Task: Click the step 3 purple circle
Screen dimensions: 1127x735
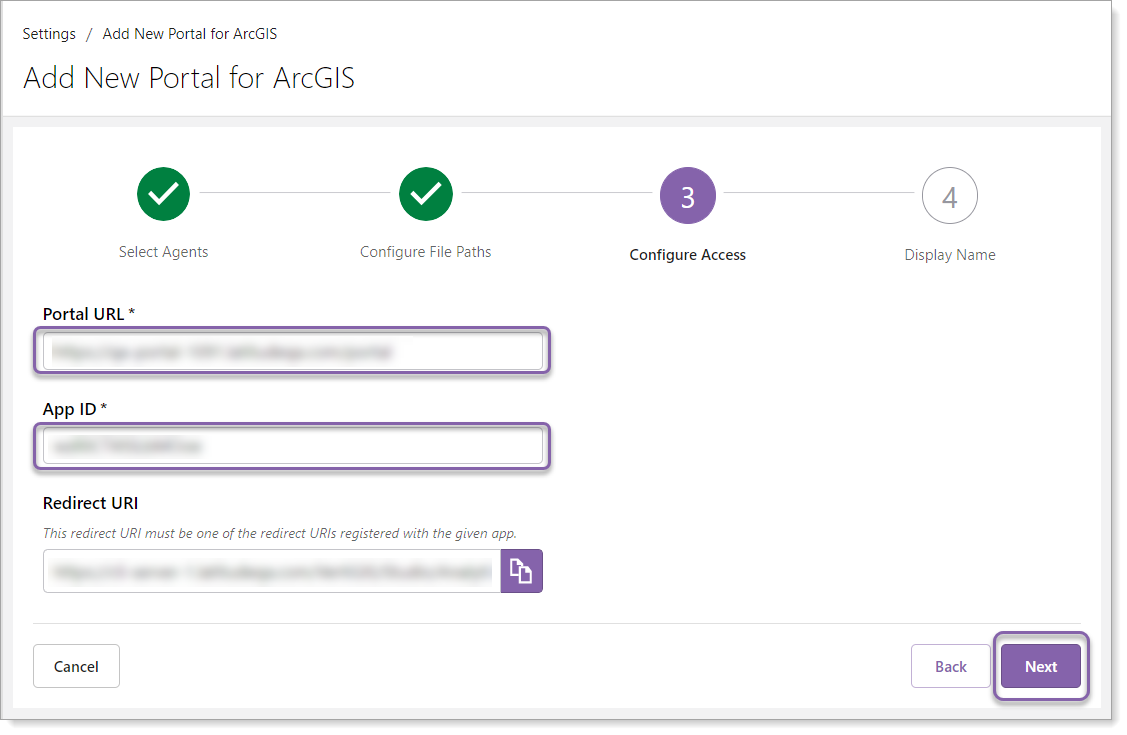Action: click(x=688, y=196)
